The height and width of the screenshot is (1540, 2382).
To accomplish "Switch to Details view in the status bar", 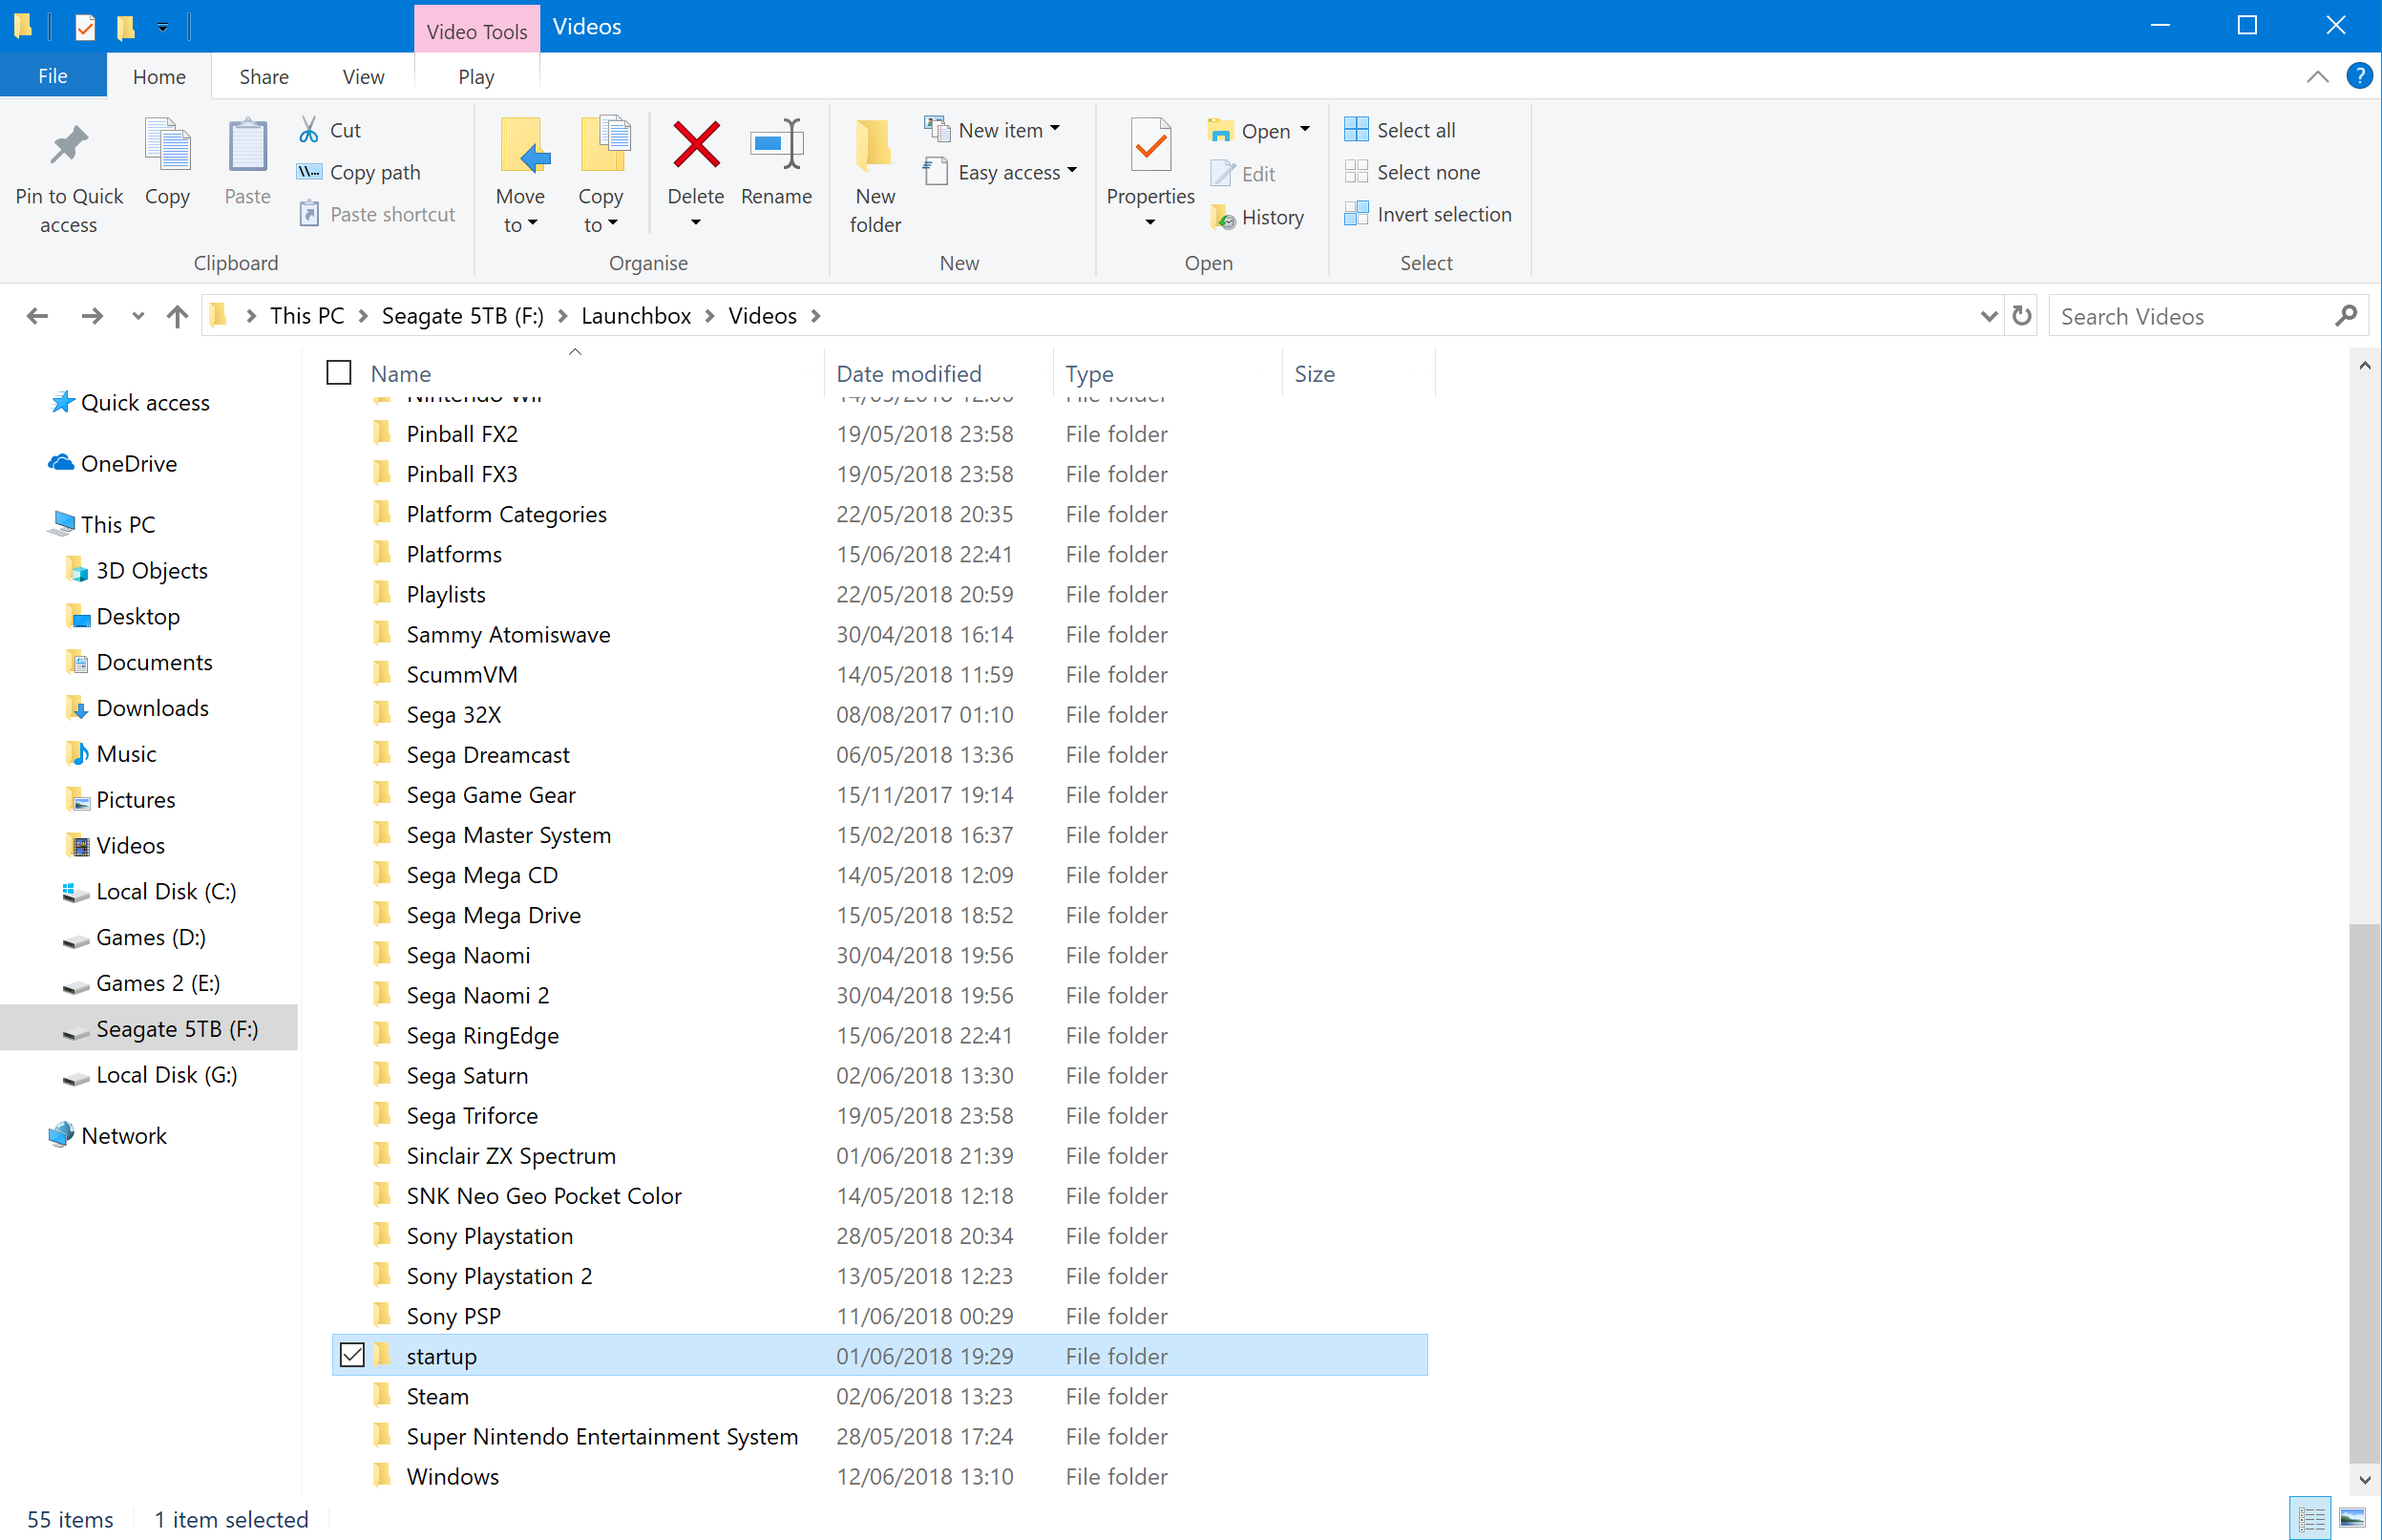I will pyautogui.click(x=2311, y=1520).
